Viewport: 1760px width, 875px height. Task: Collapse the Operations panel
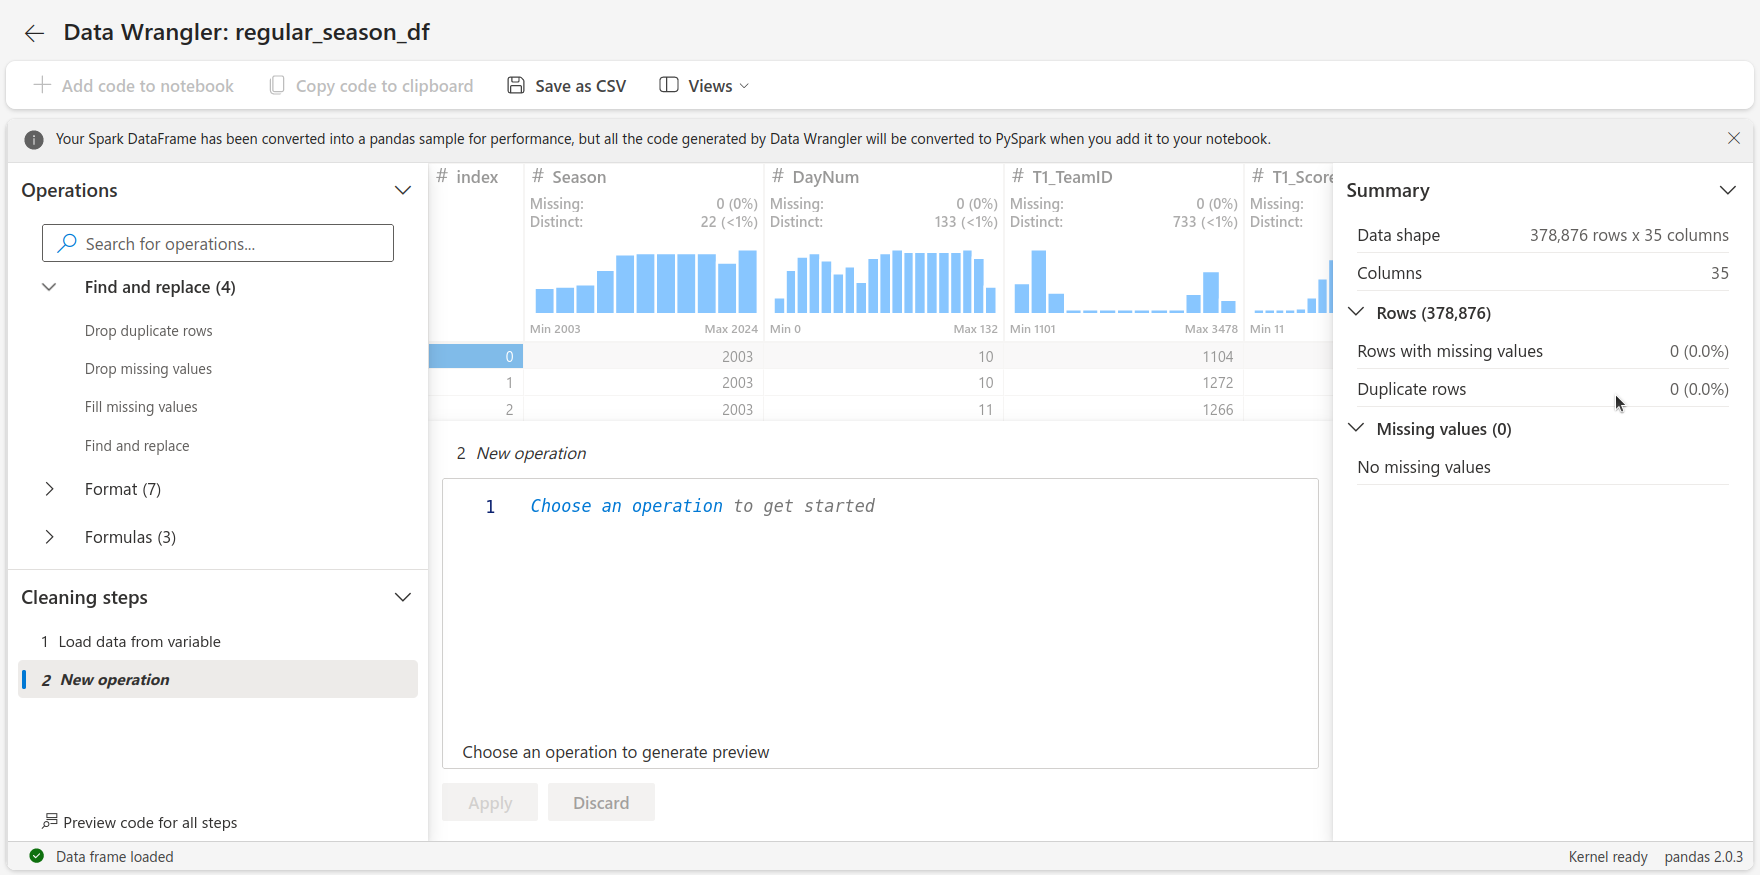pyautogui.click(x=403, y=190)
